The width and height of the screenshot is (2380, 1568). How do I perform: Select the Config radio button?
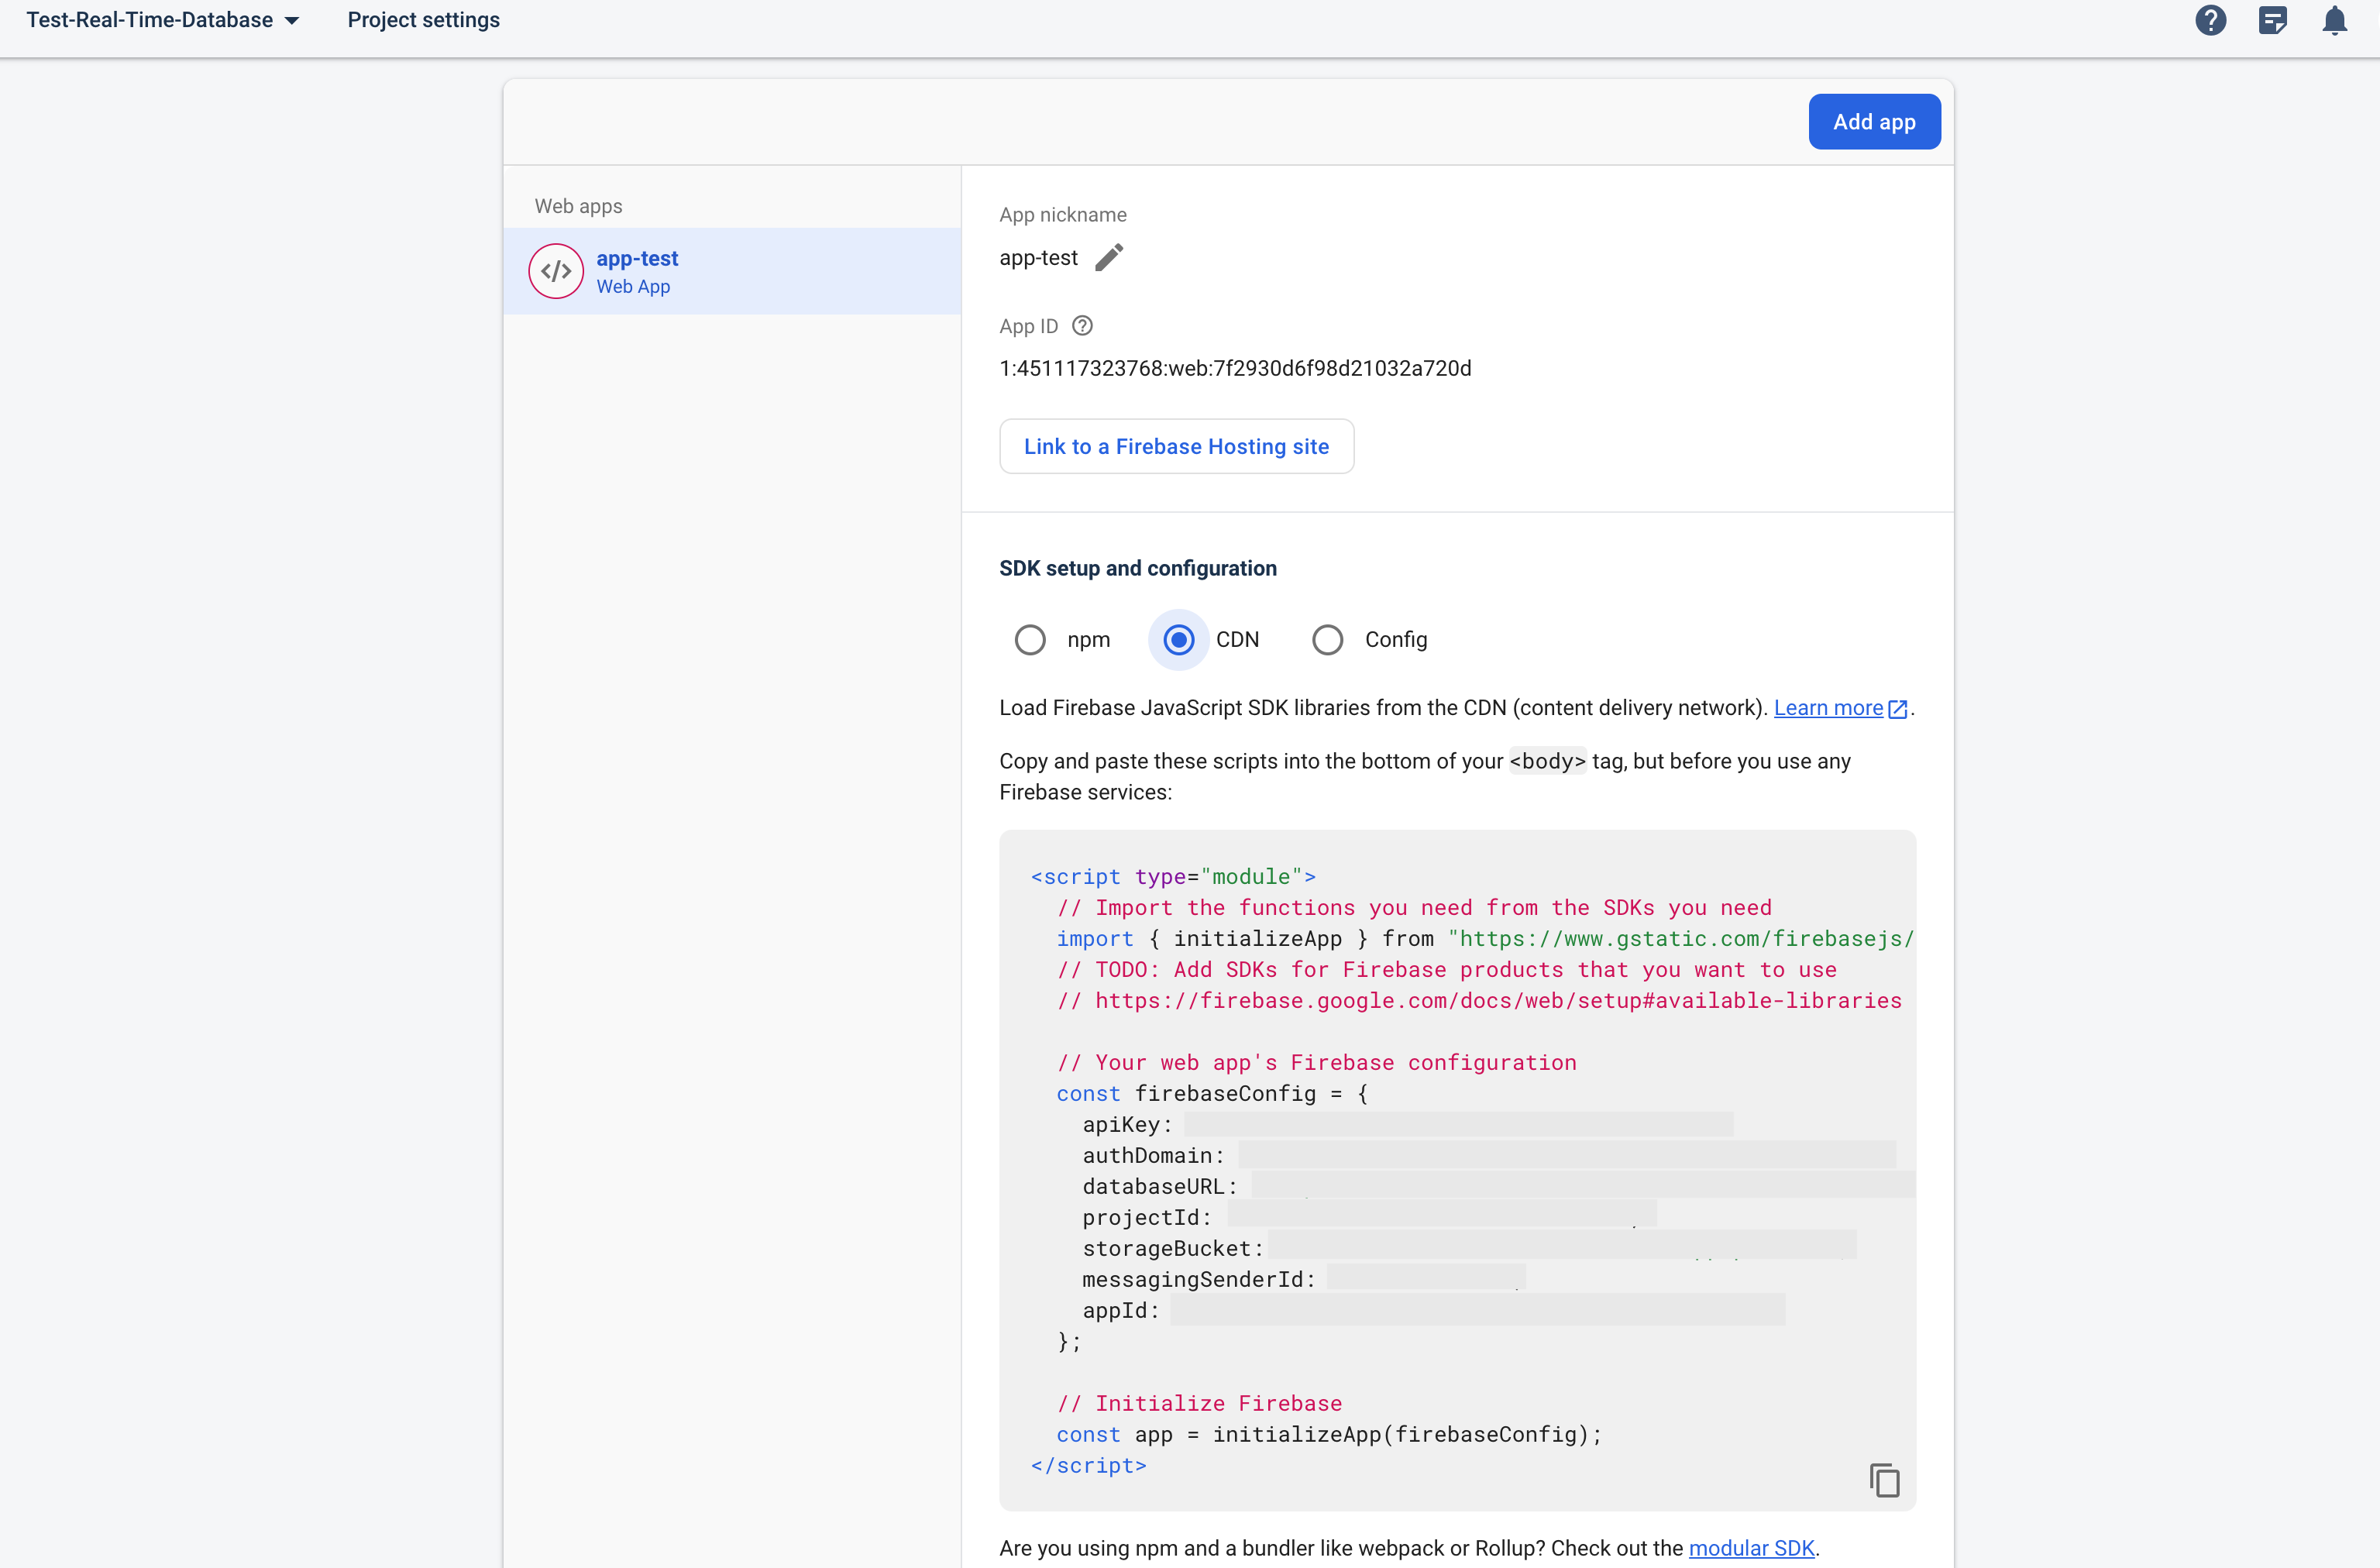[x=1328, y=640]
